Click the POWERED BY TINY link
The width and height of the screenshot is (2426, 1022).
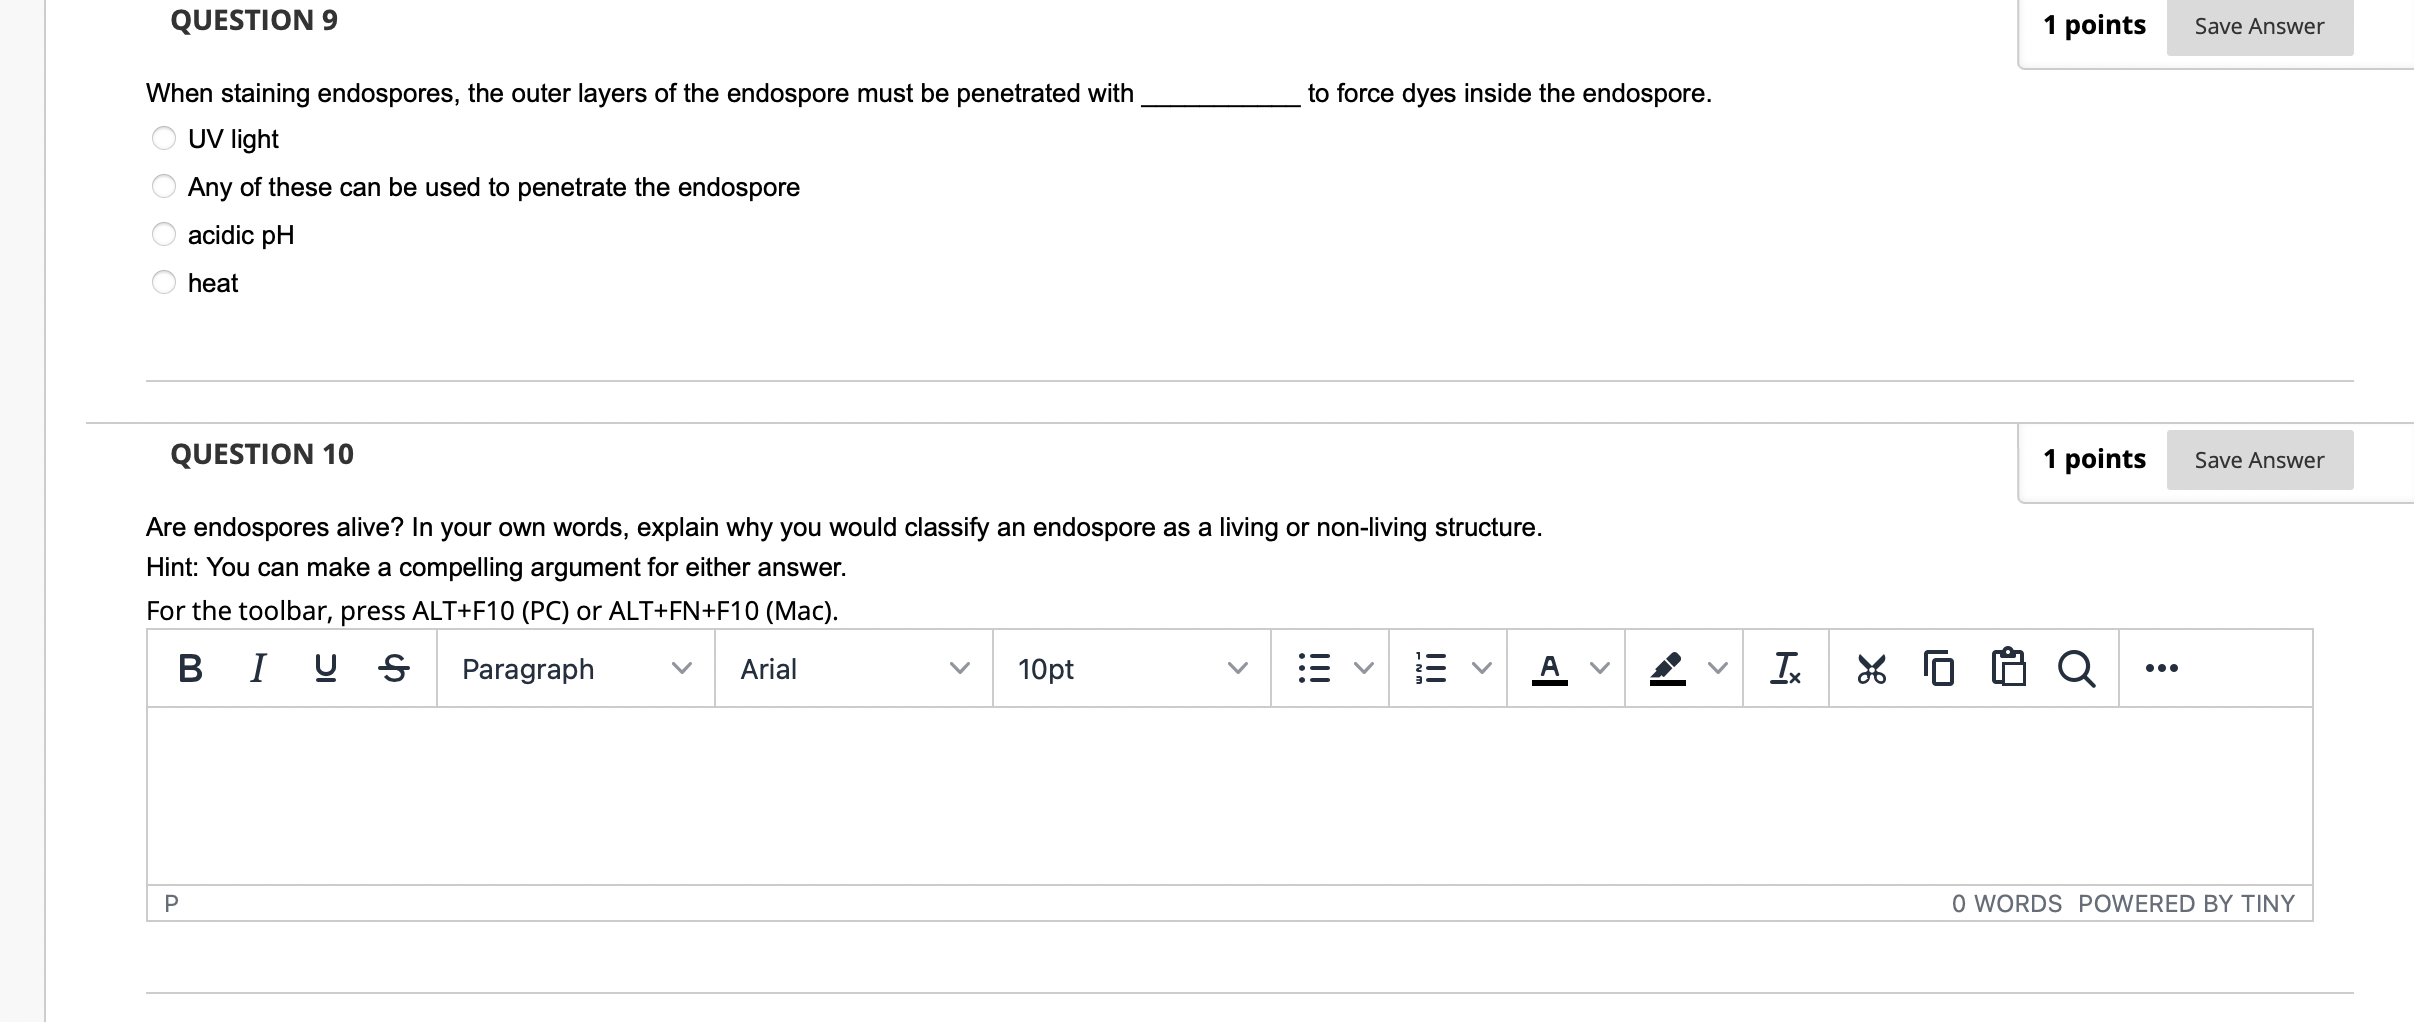(2186, 904)
